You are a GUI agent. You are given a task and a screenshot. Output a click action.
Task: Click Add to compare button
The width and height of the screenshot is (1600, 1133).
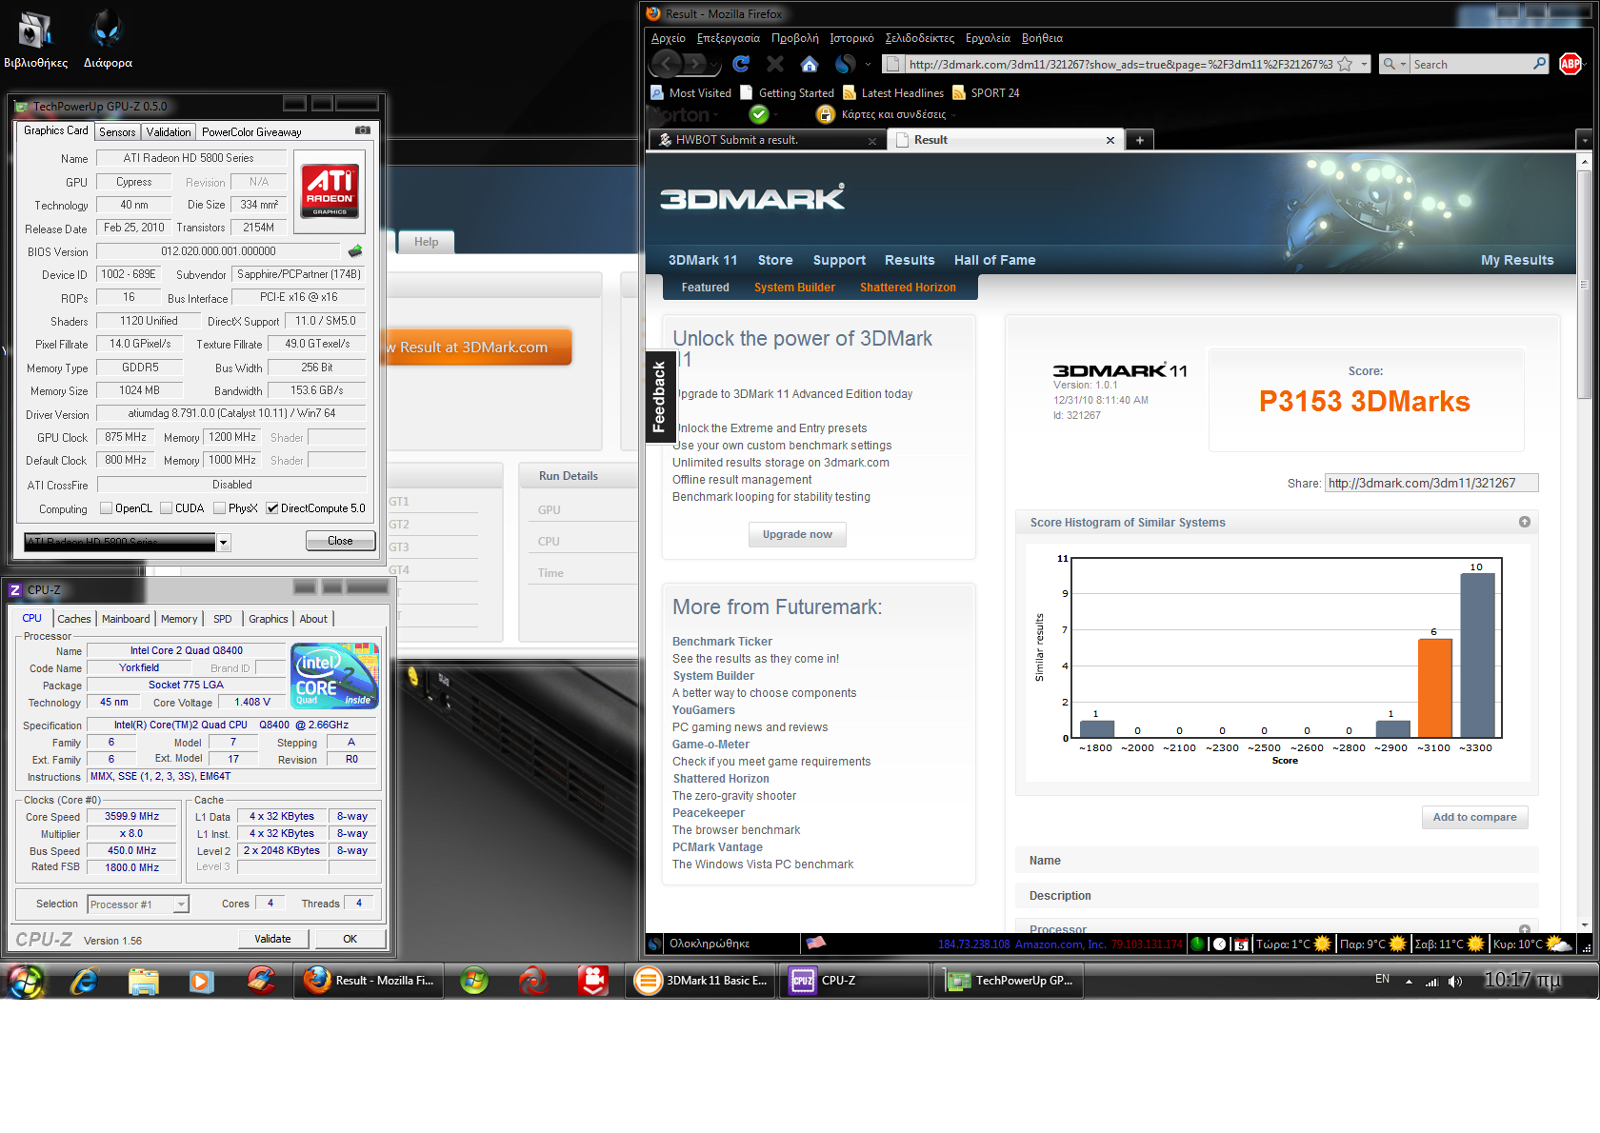(x=1474, y=817)
